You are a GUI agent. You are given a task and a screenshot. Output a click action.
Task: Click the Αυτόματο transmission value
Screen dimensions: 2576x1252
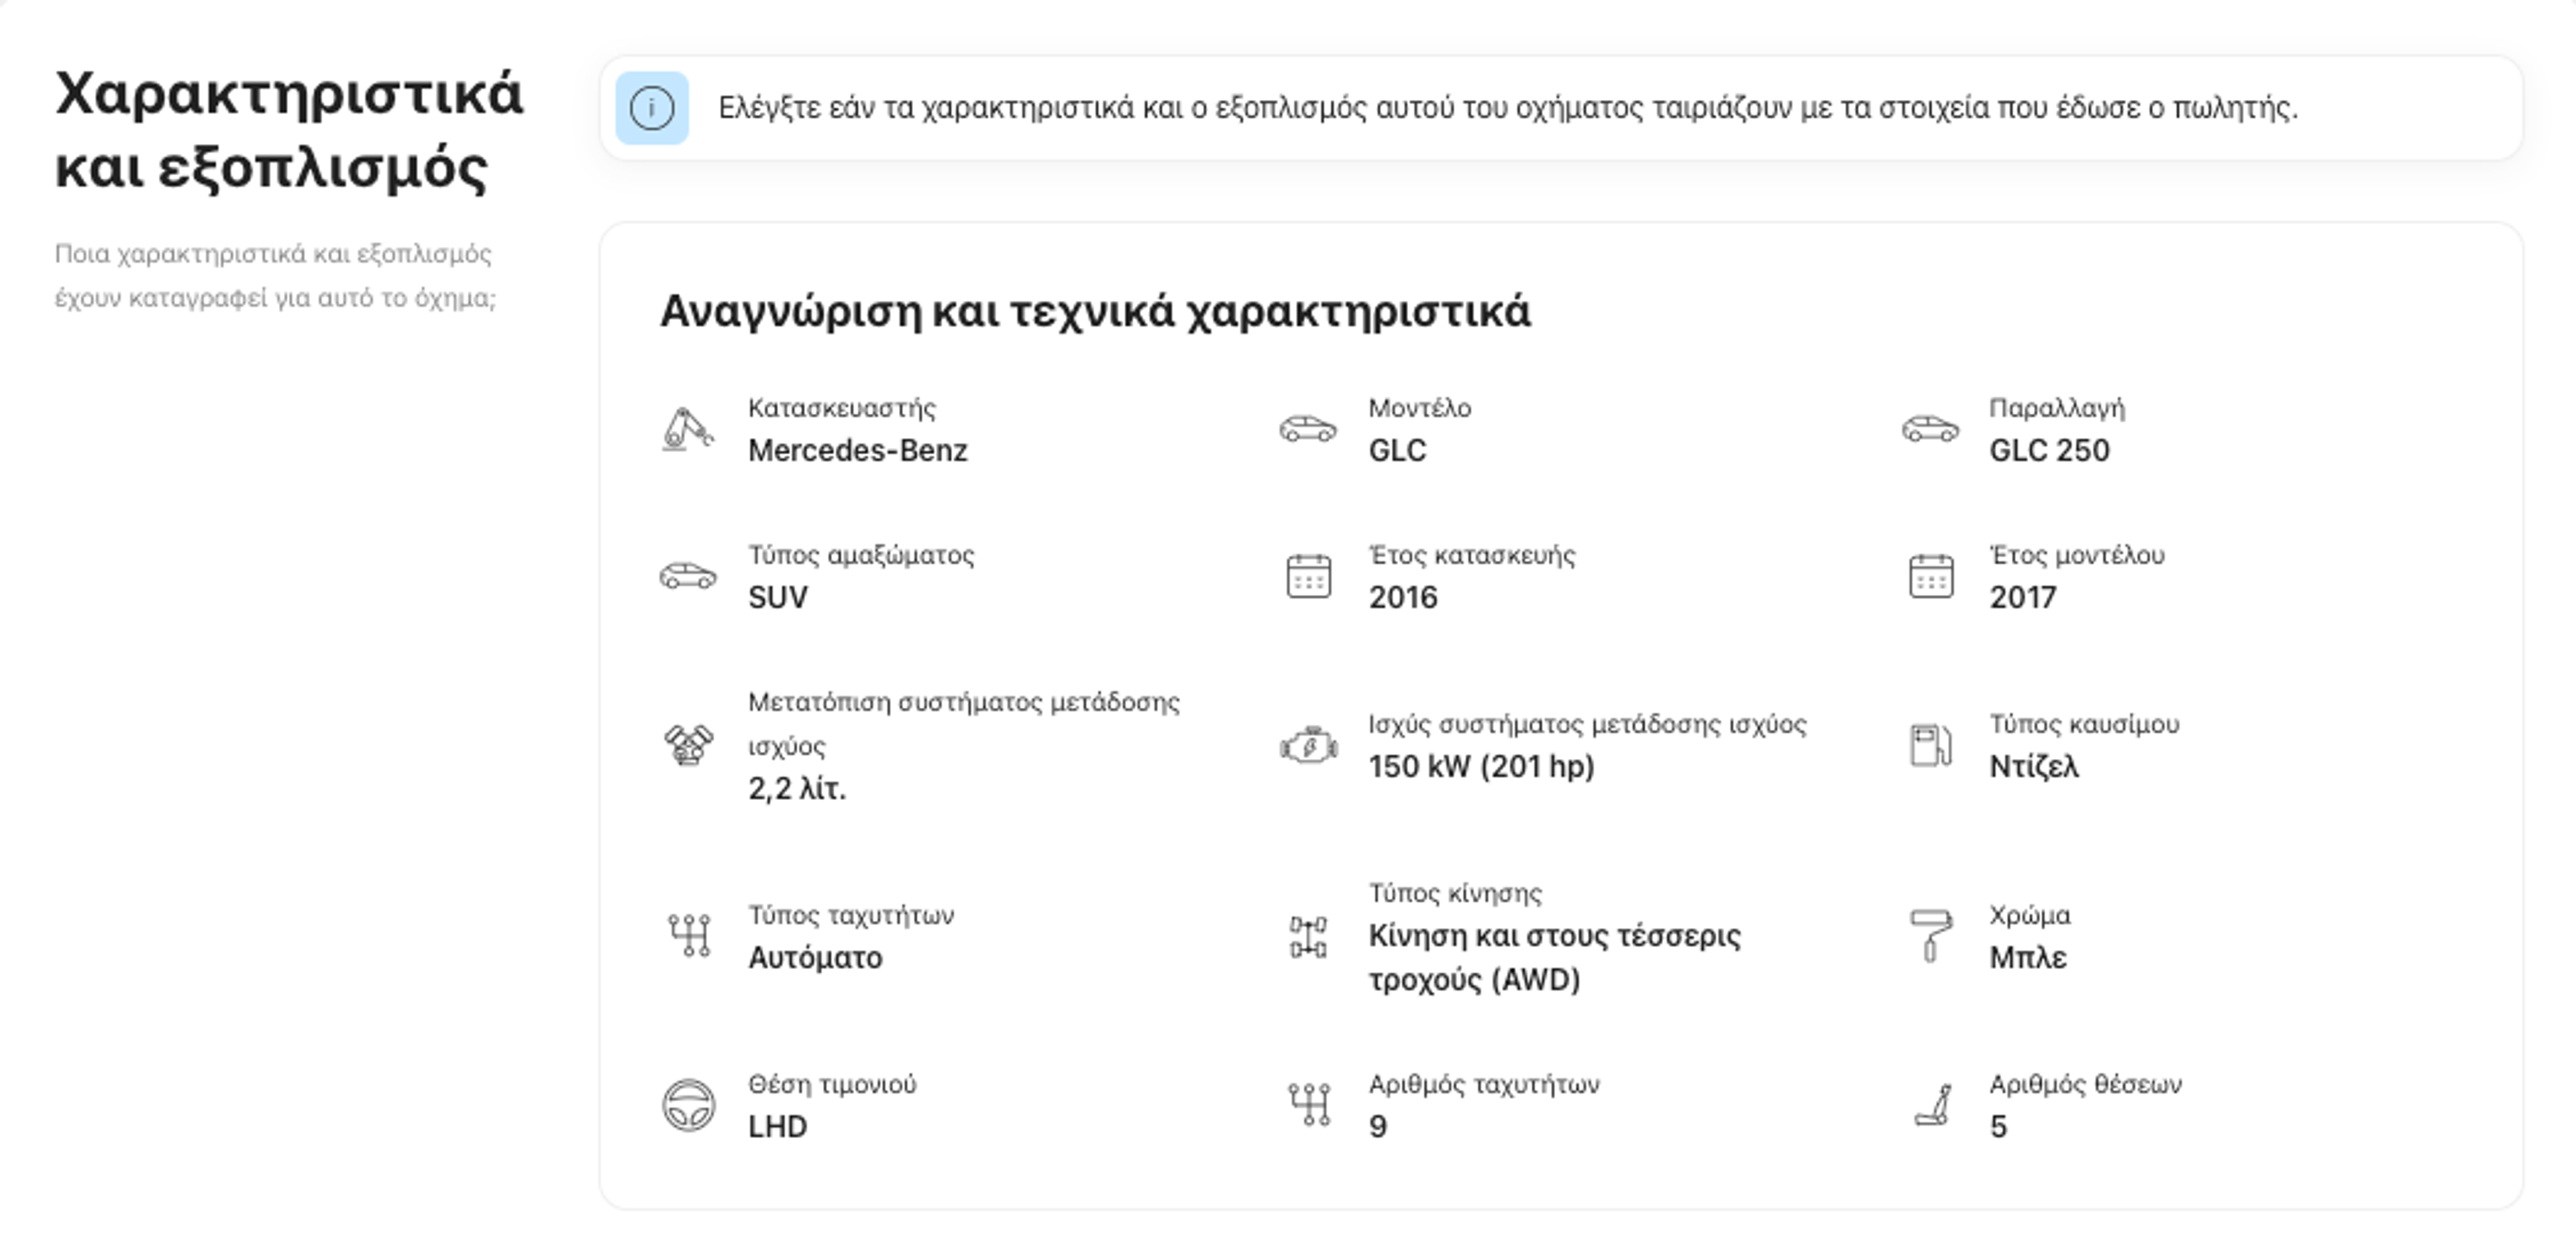[815, 958]
